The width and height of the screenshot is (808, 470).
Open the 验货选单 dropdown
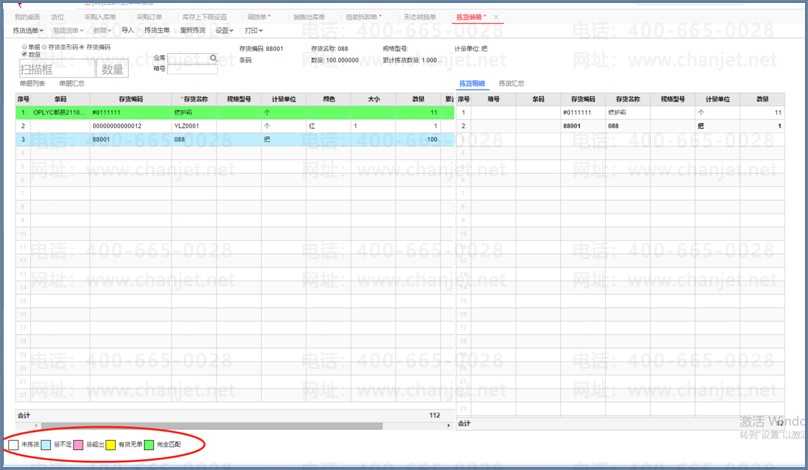[x=68, y=30]
